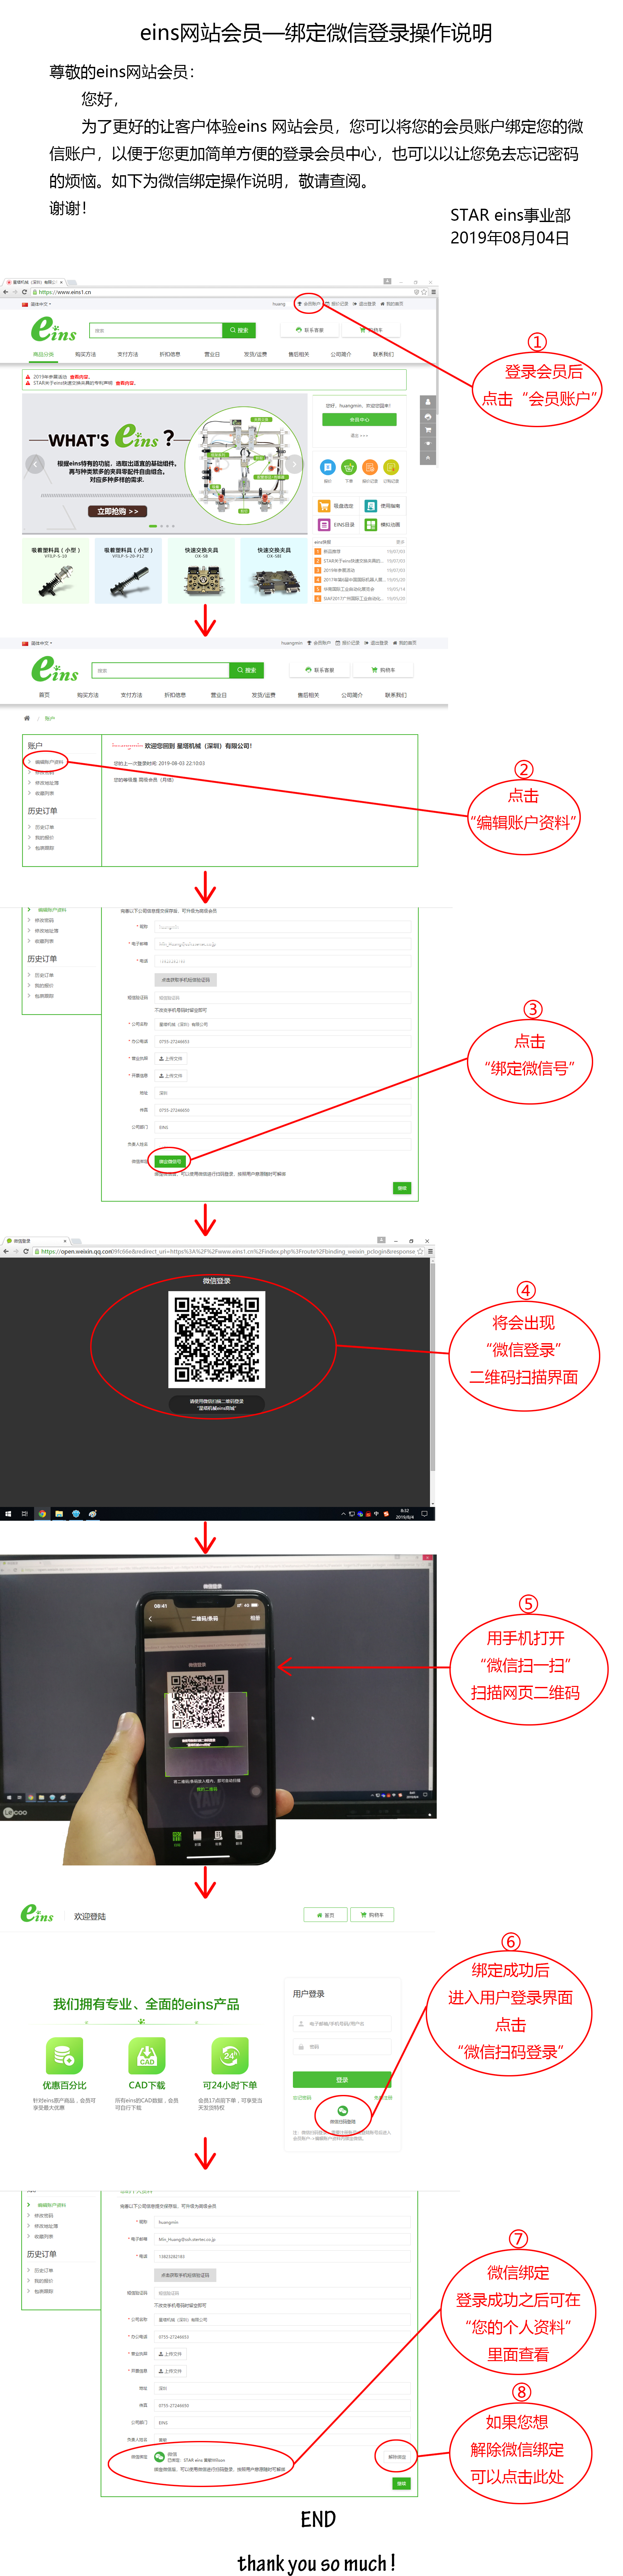Click the orange 报价记录 icon
The height and width of the screenshot is (2576, 623).
370,467
